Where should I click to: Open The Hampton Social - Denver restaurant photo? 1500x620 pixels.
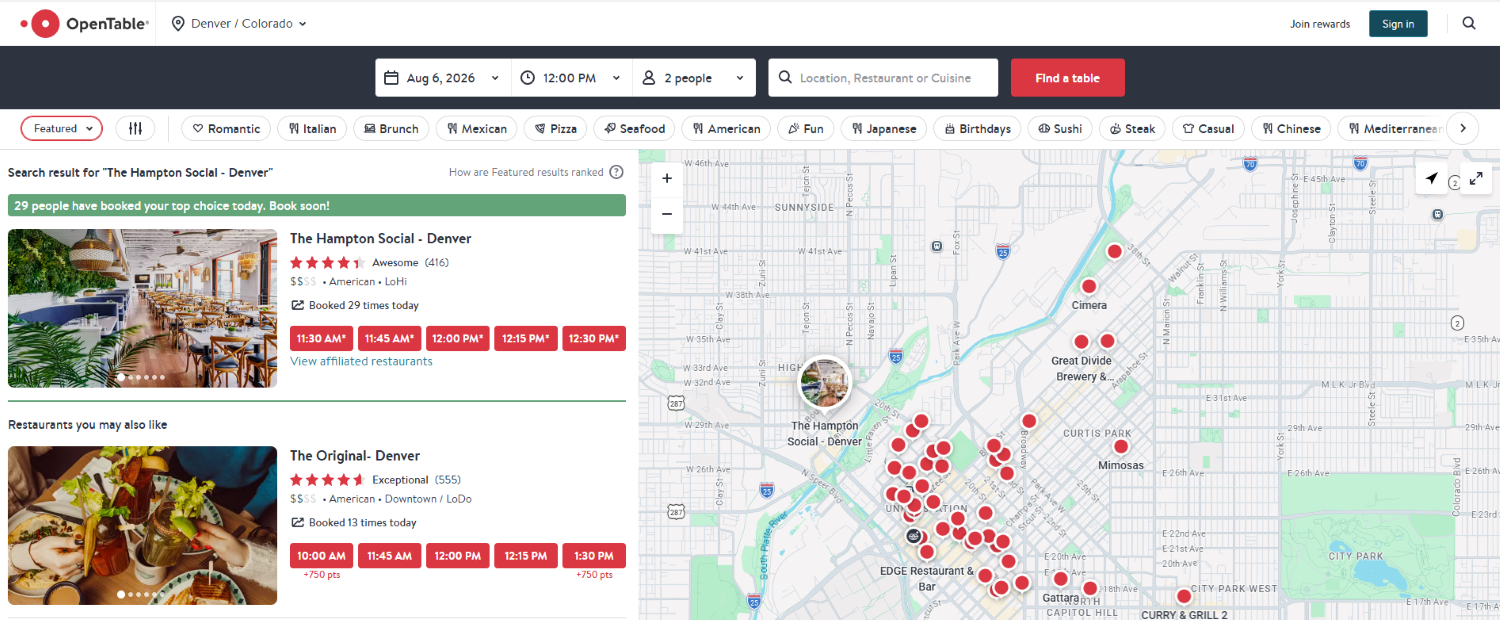142,308
